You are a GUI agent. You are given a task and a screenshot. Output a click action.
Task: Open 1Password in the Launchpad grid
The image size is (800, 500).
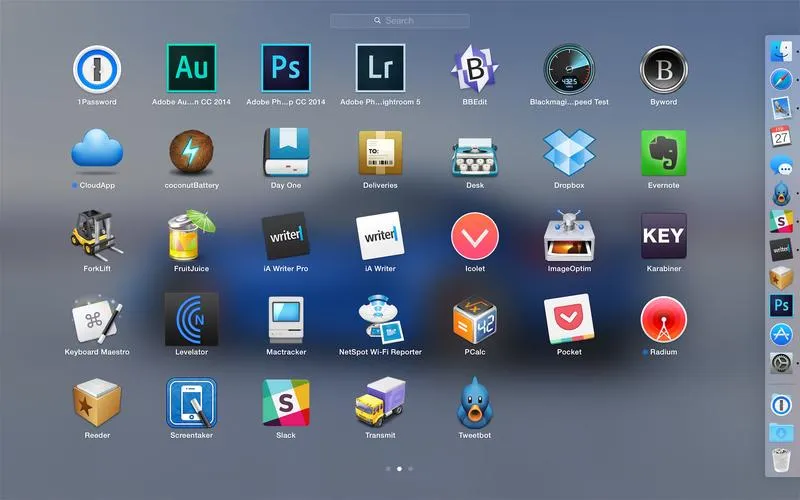click(97, 69)
